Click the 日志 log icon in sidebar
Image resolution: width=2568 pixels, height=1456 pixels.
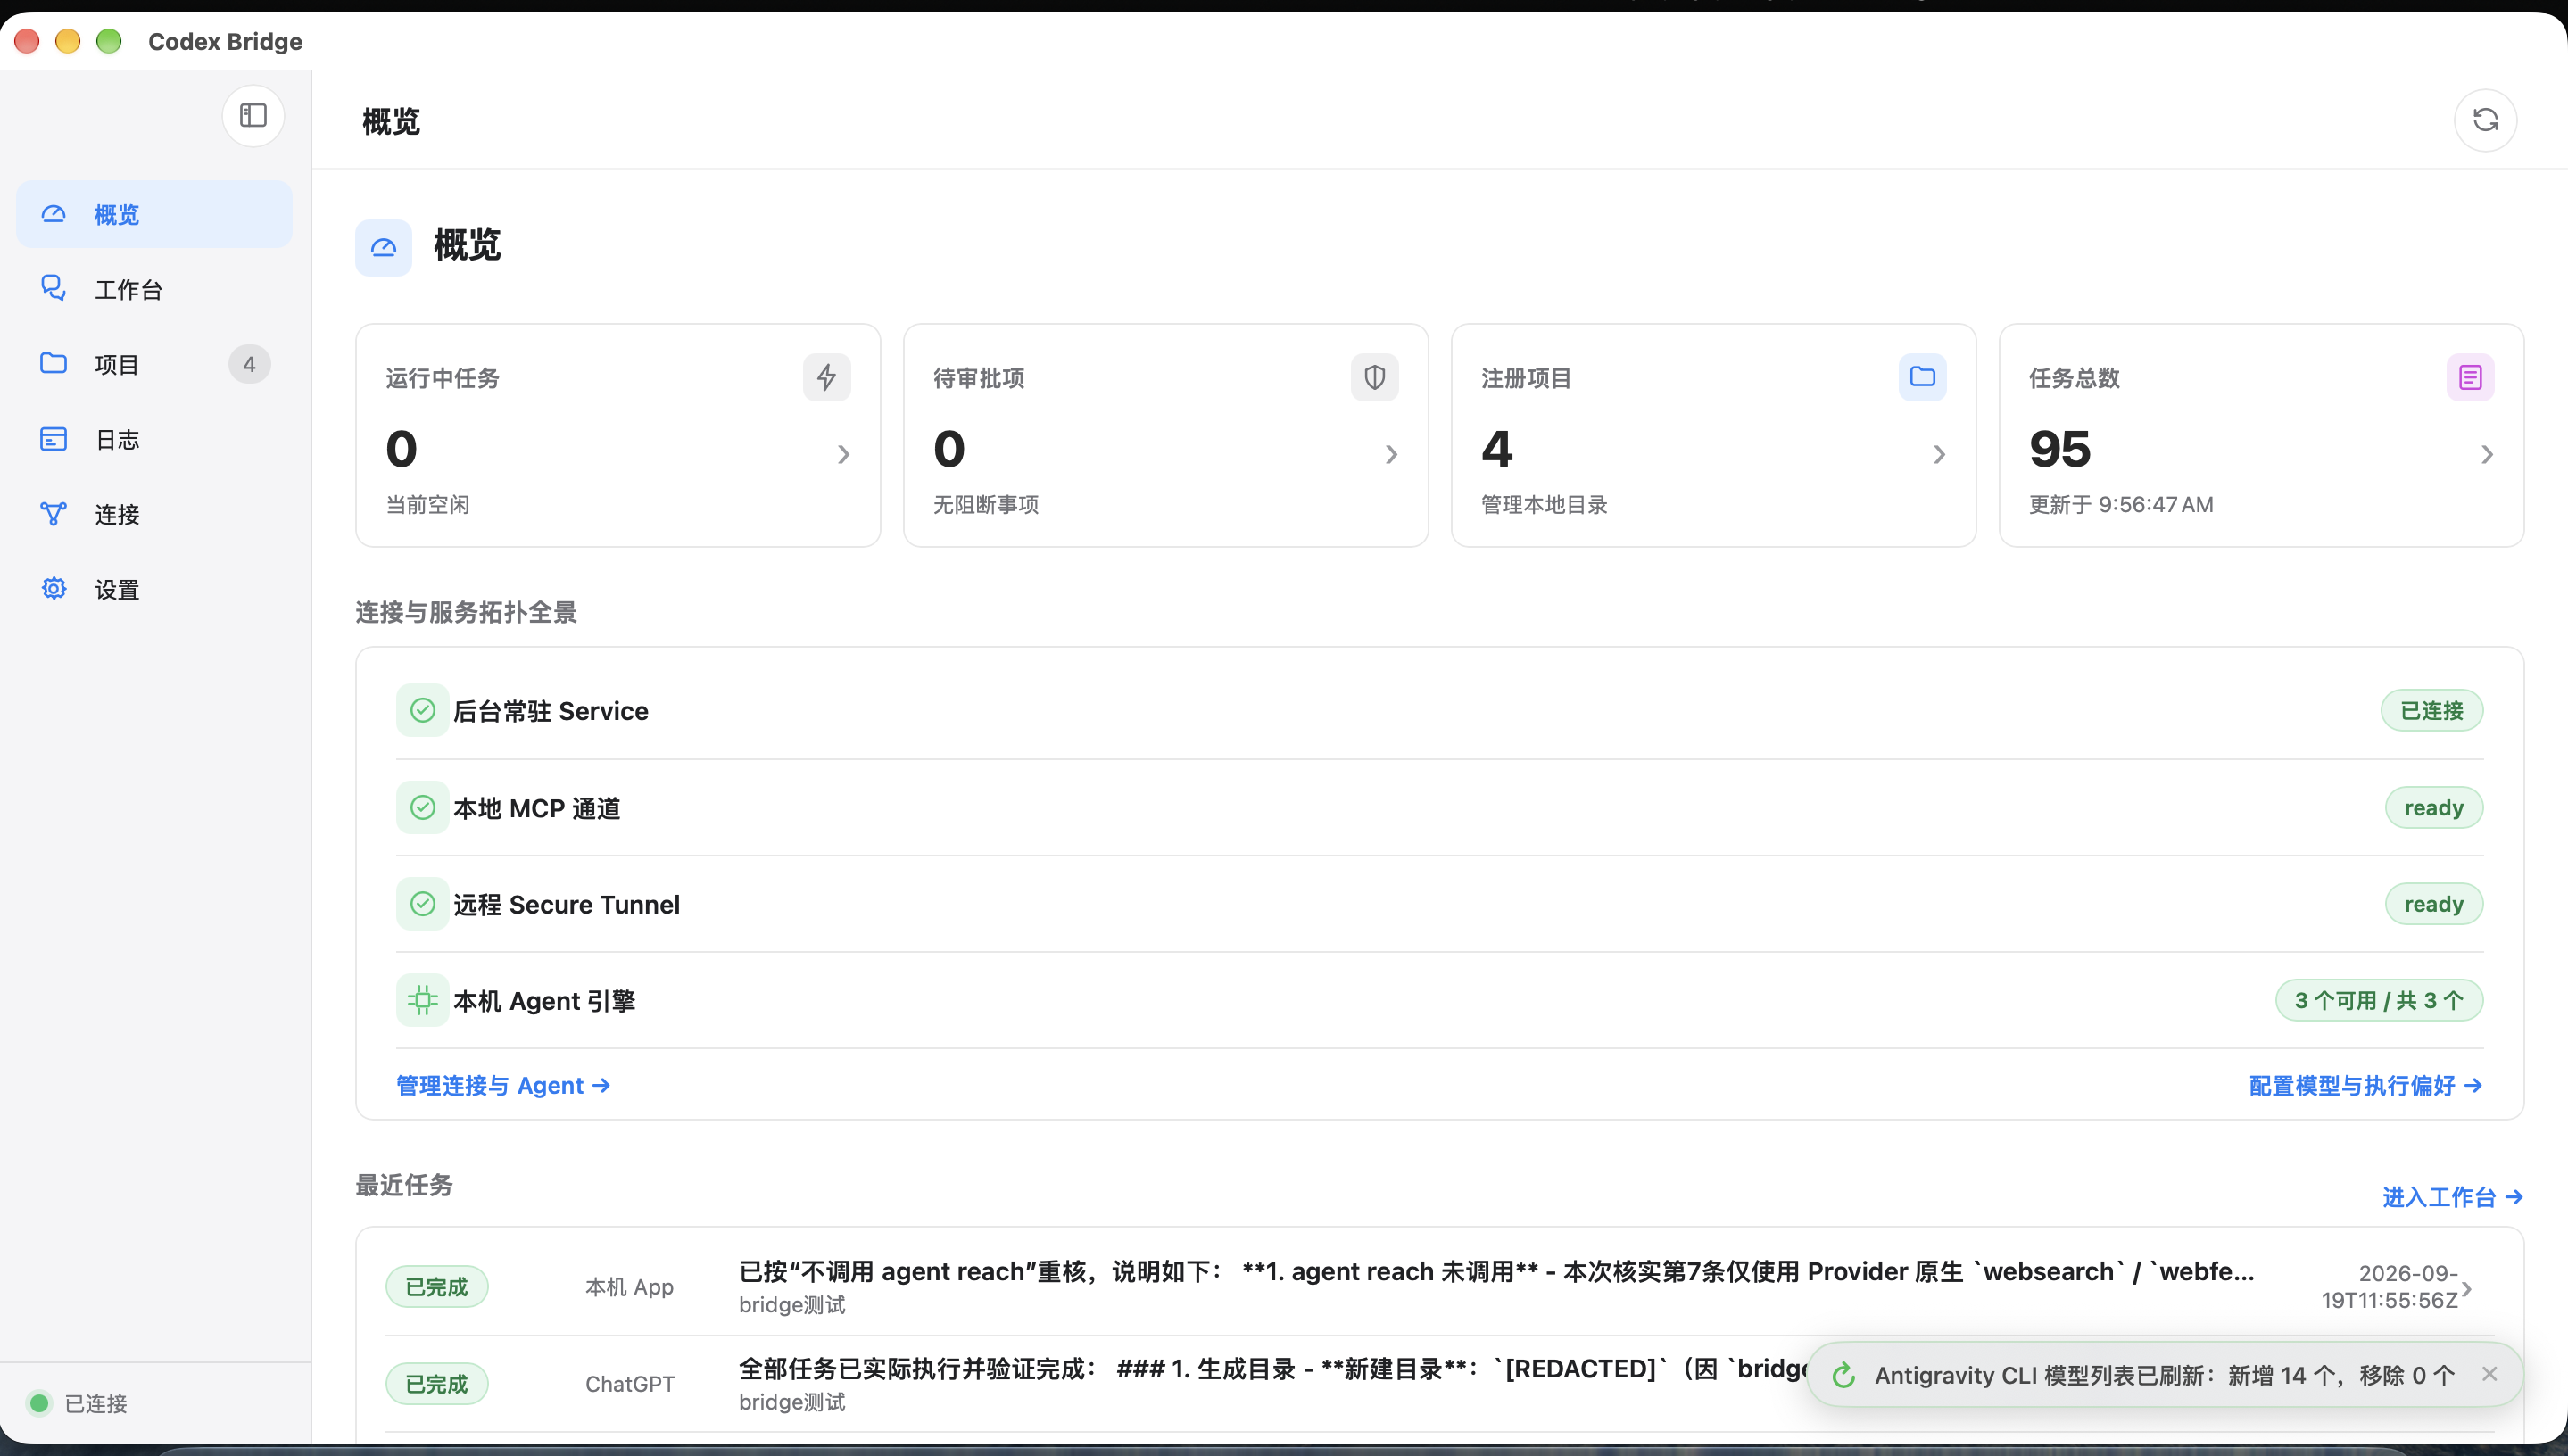53,439
